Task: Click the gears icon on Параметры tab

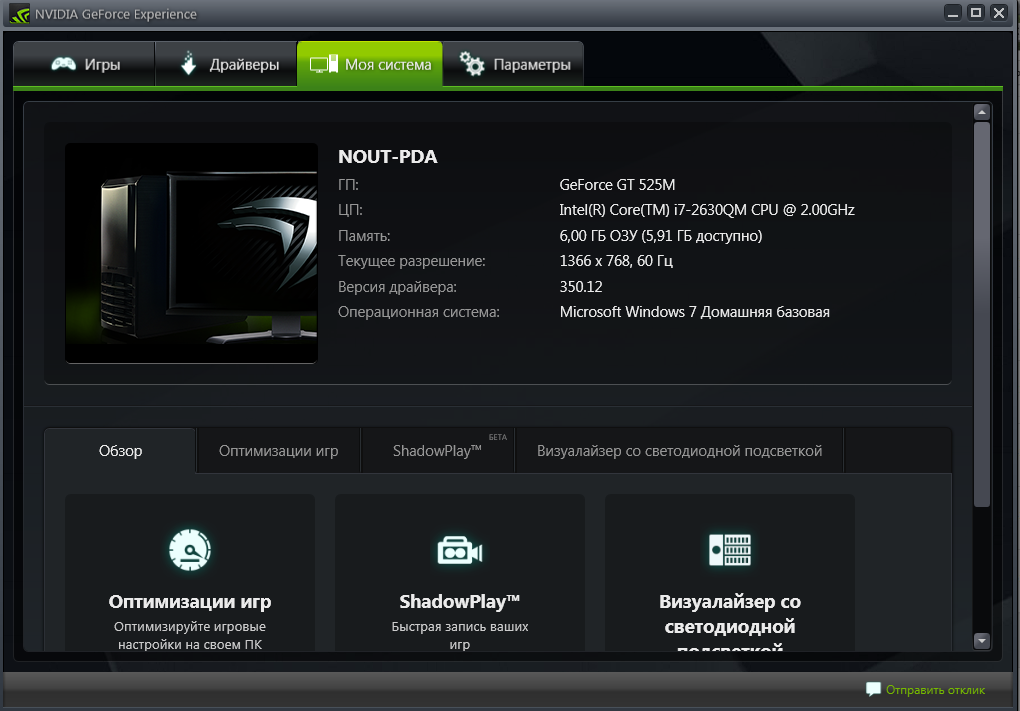Action: (x=472, y=64)
